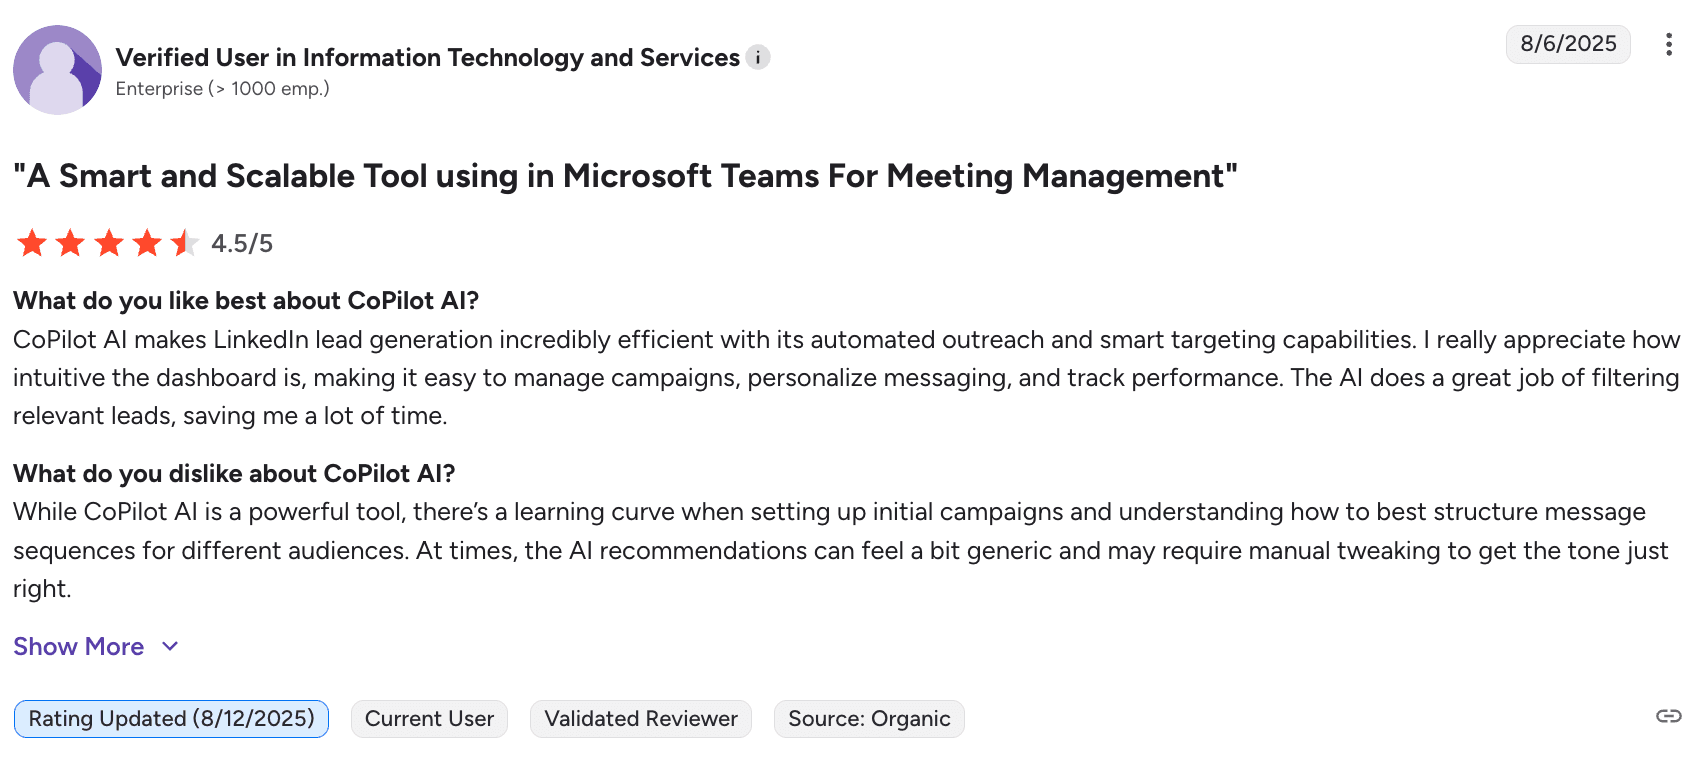
Task: Click the "What do you dislike" heading
Action: pyautogui.click(x=234, y=474)
